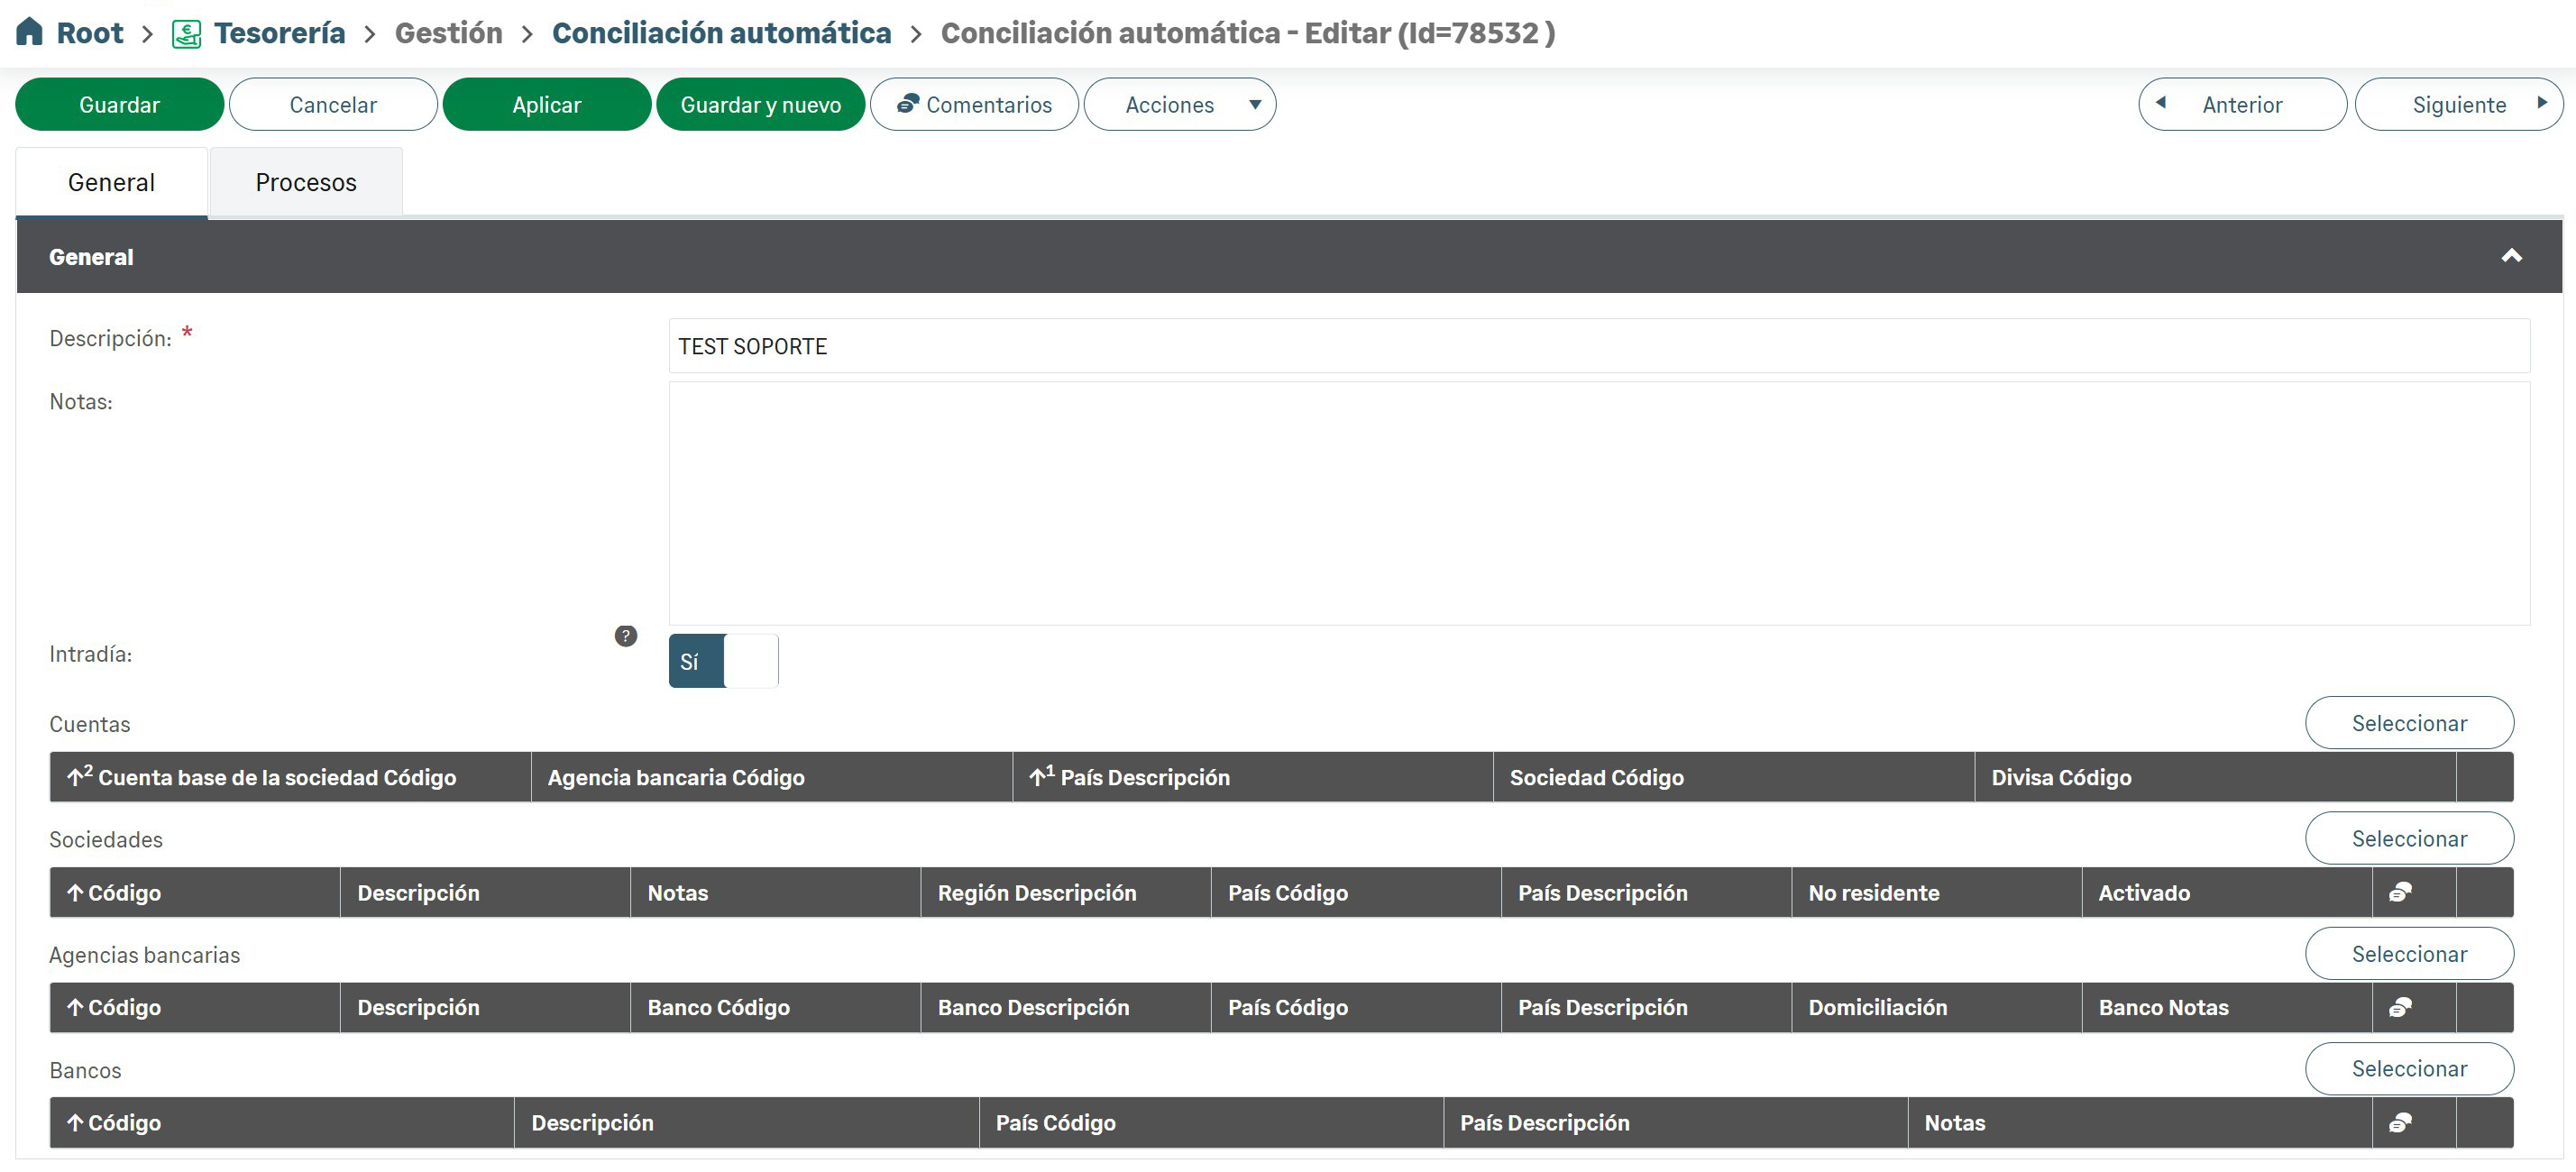Go to Anterior record

click(x=2241, y=105)
